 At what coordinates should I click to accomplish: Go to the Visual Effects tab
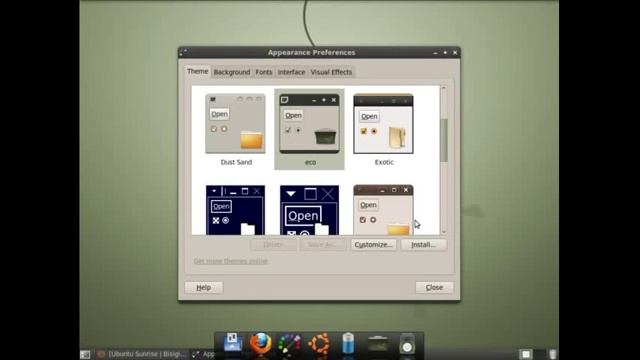(x=331, y=72)
